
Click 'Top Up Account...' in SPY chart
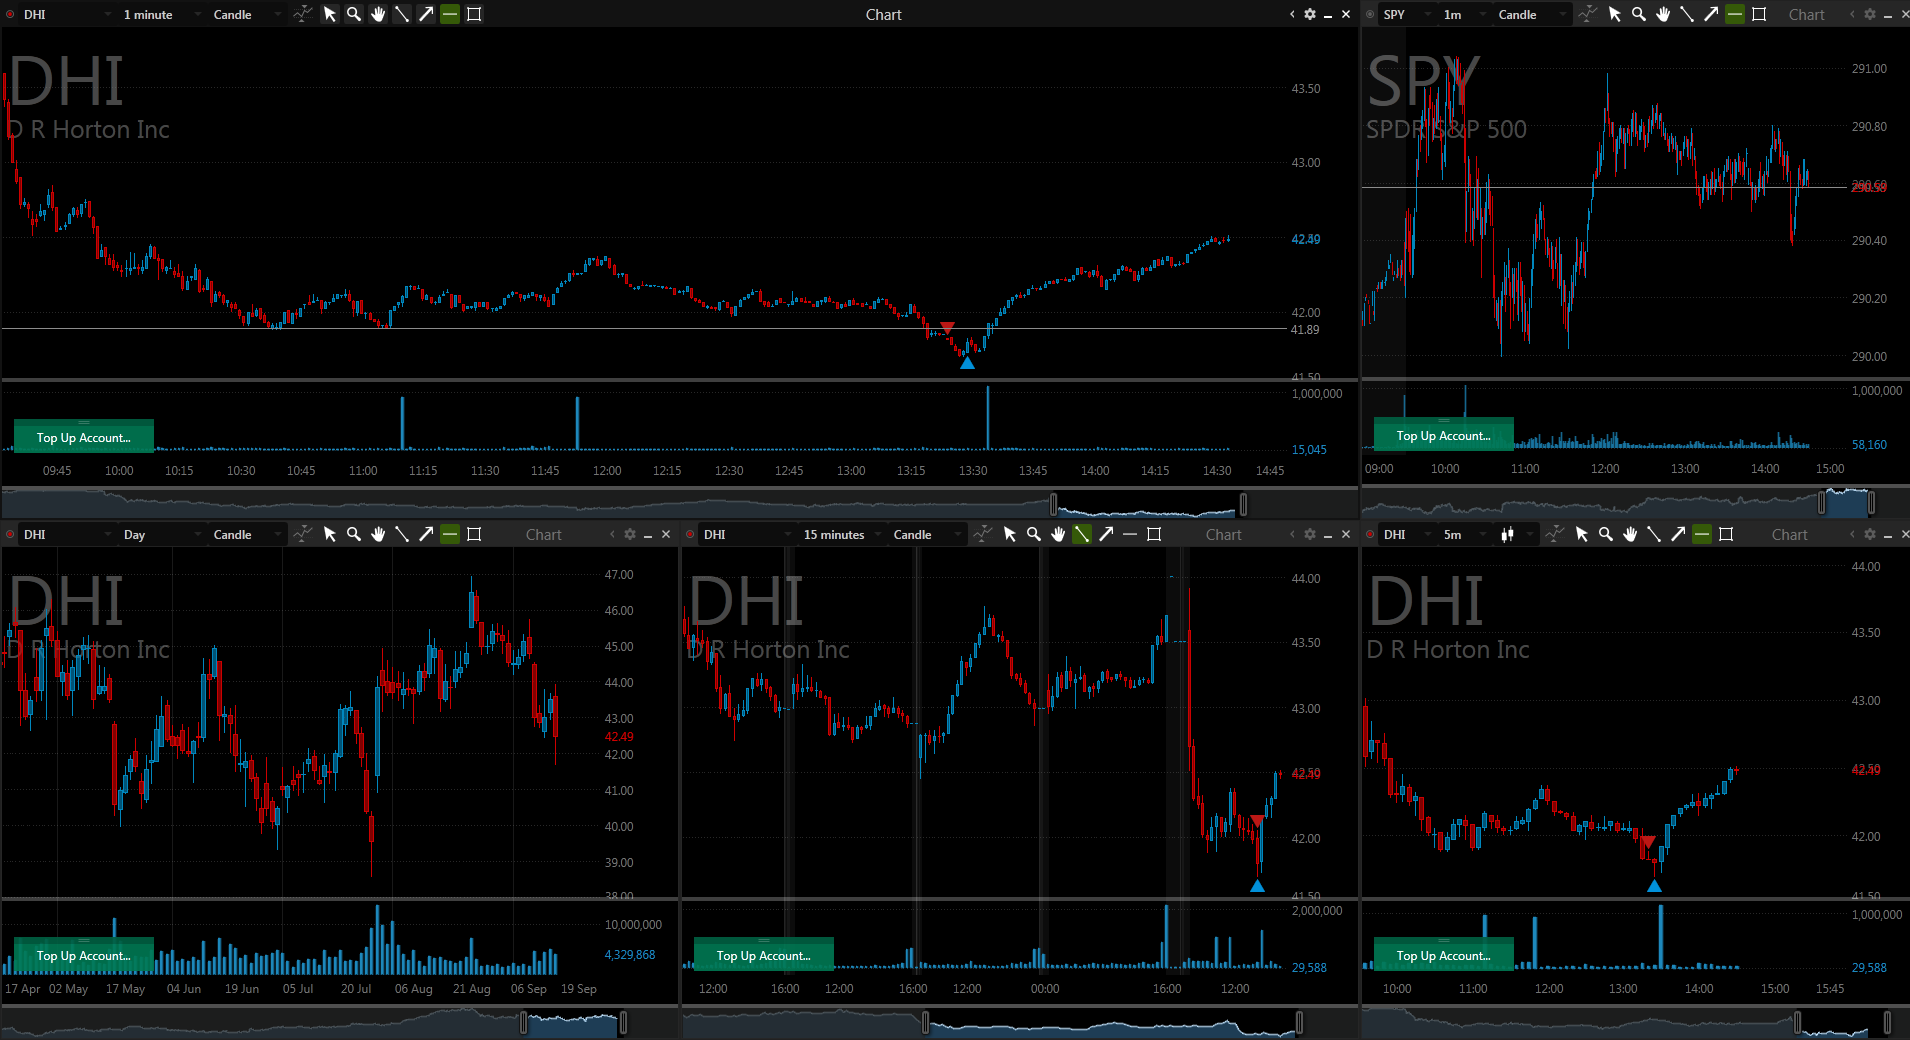[x=1443, y=435]
